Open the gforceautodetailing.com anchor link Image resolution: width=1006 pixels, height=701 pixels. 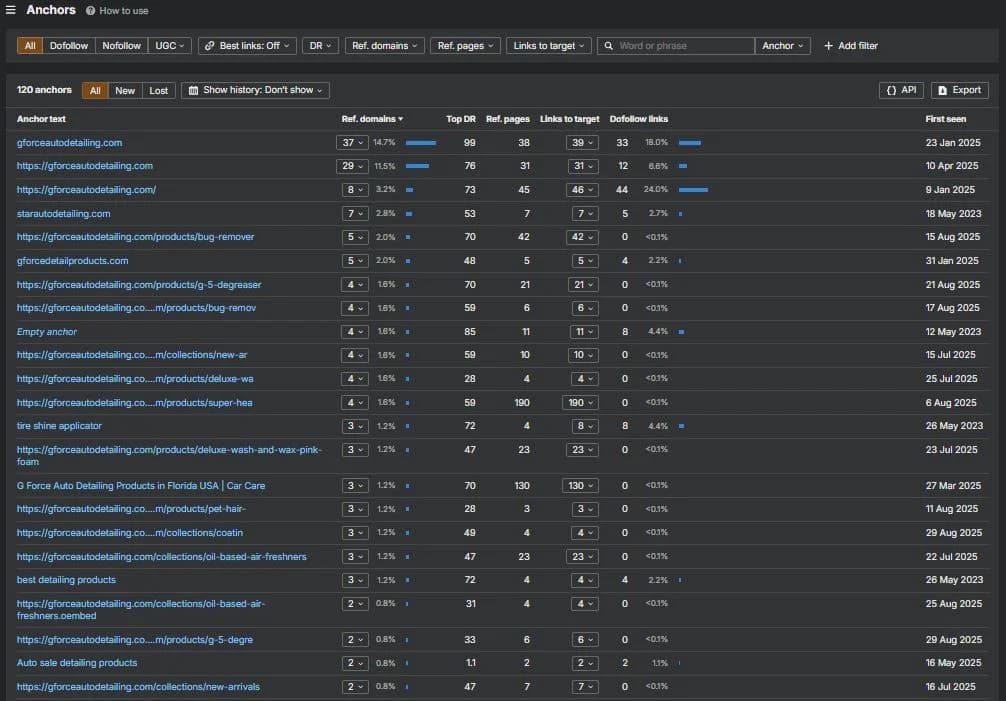(x=69, y=142)
